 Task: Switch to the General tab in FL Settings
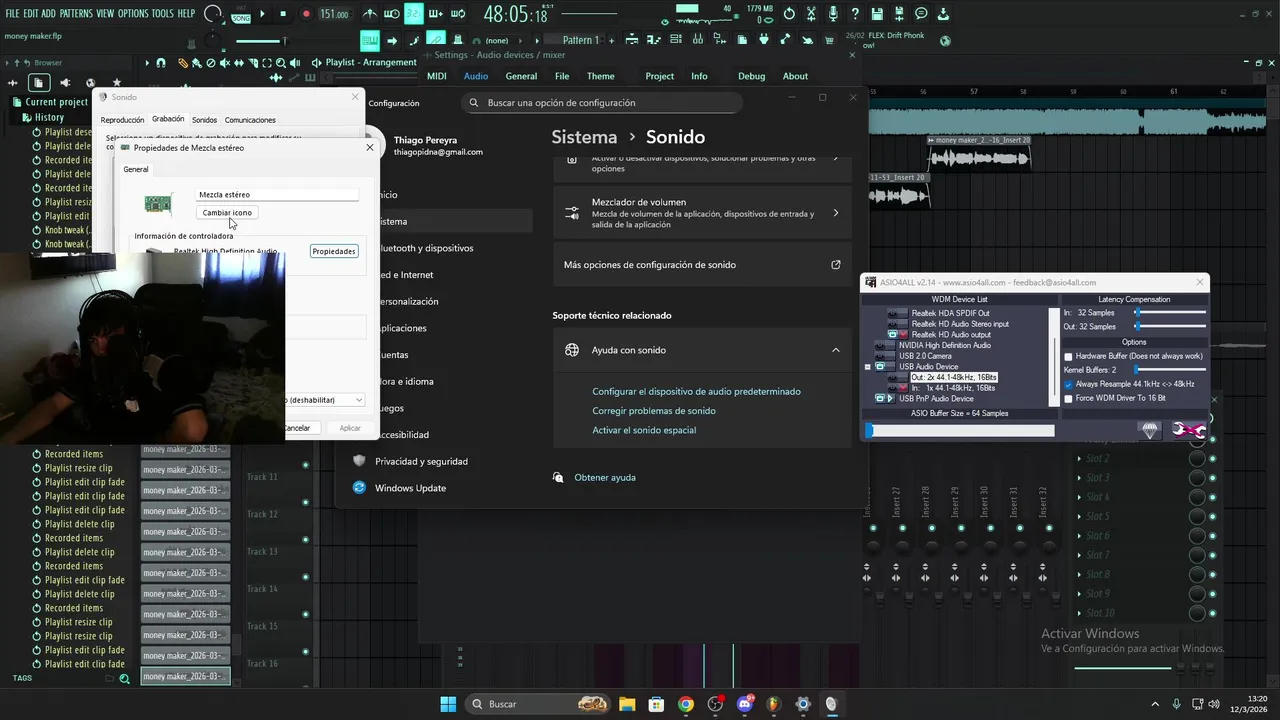(521, 76)
